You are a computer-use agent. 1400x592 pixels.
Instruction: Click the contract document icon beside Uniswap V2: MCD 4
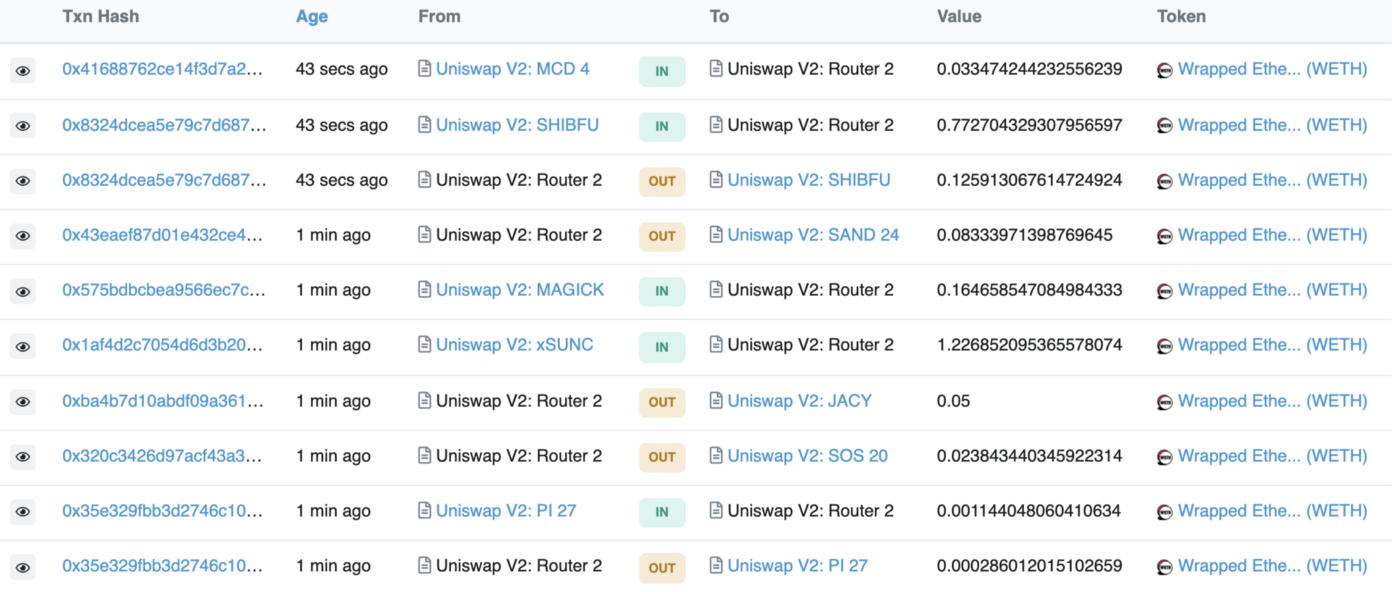click(x=425, y=69)
